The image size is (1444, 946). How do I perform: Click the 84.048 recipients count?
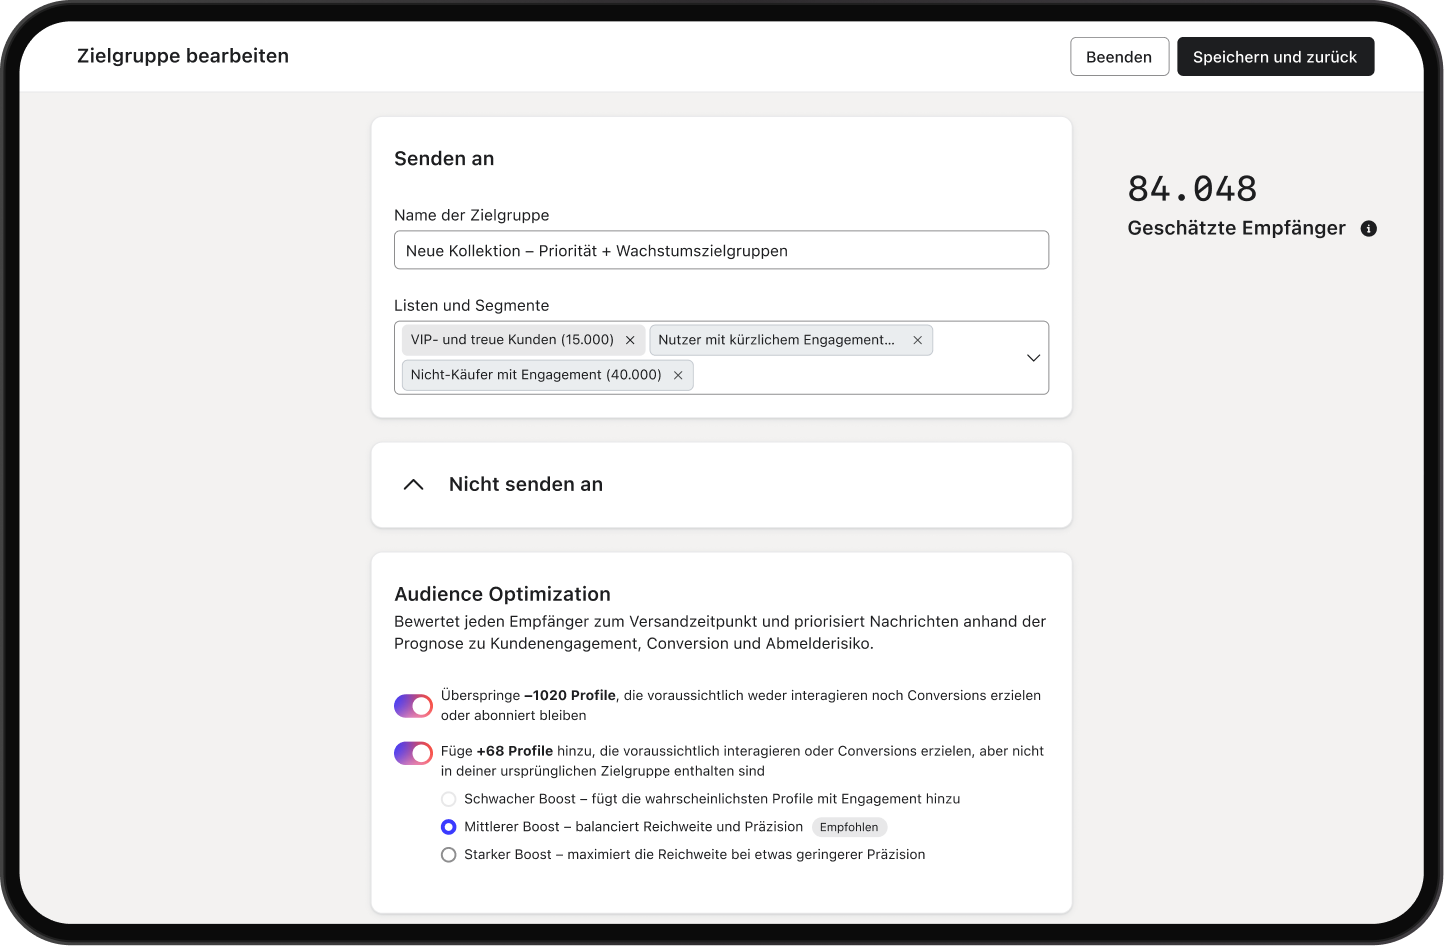pyautogui.click(x=1192, y=188)
